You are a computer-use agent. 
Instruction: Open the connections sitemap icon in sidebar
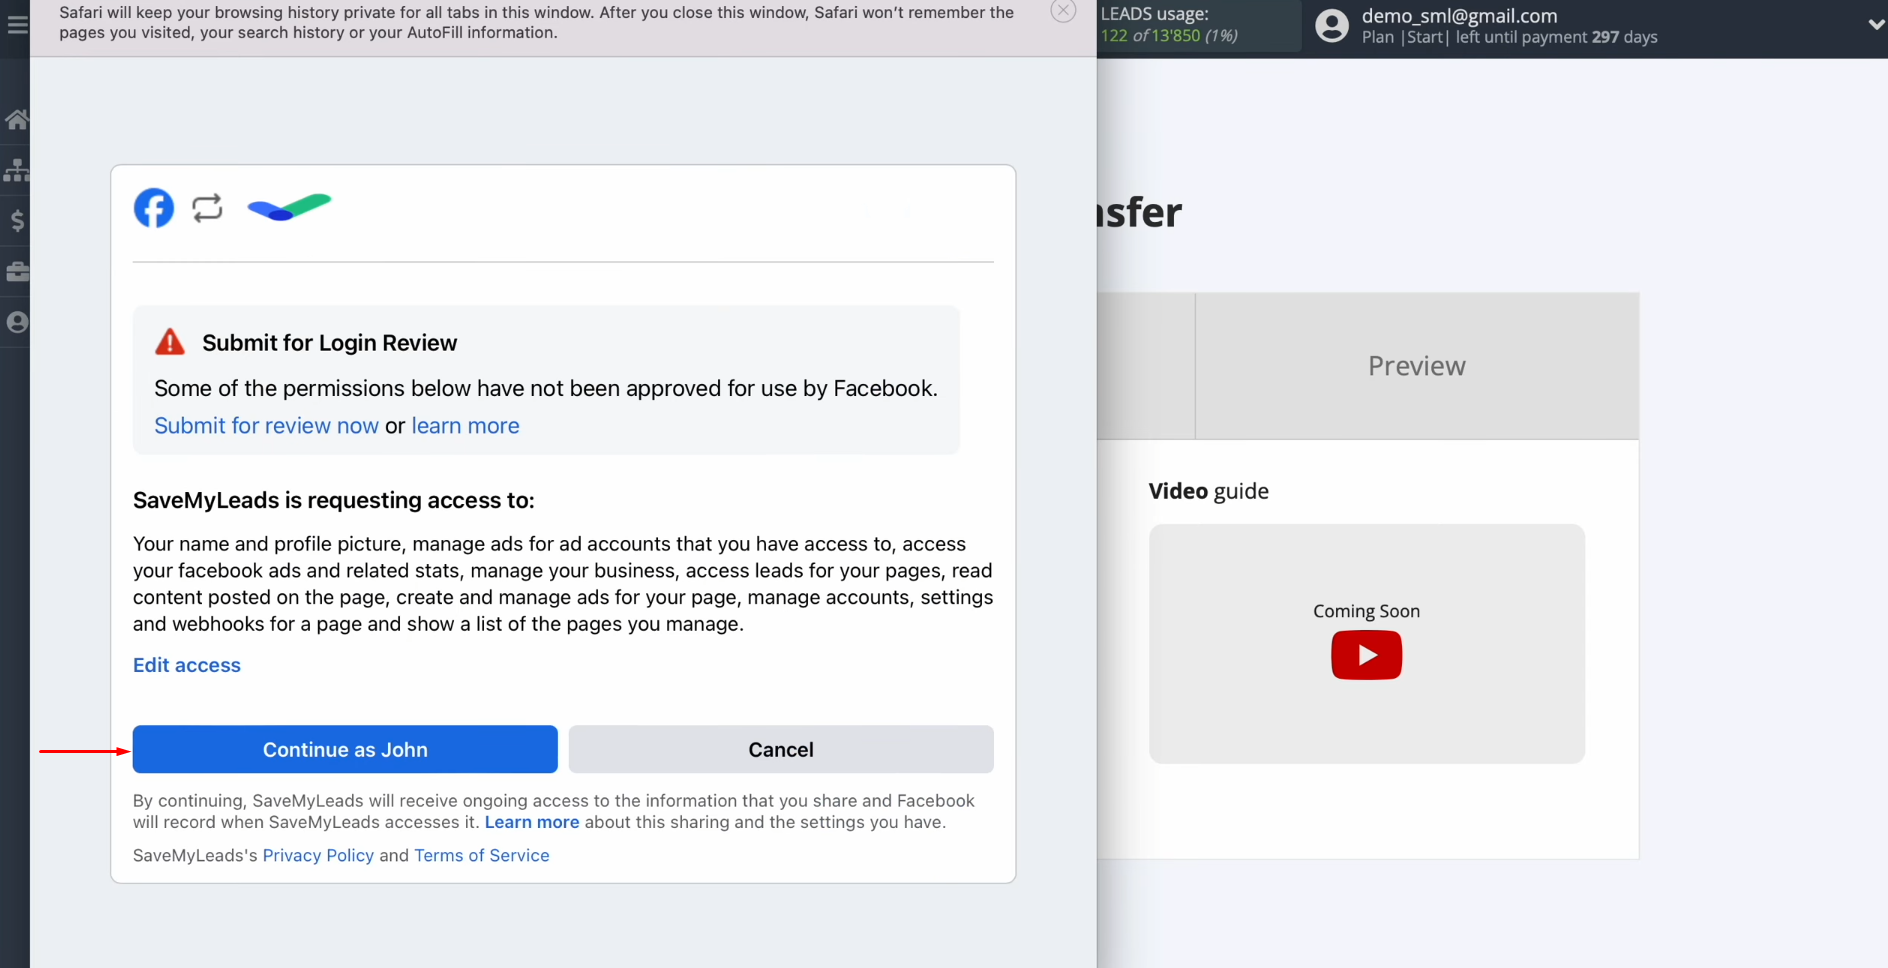[17, 170]
